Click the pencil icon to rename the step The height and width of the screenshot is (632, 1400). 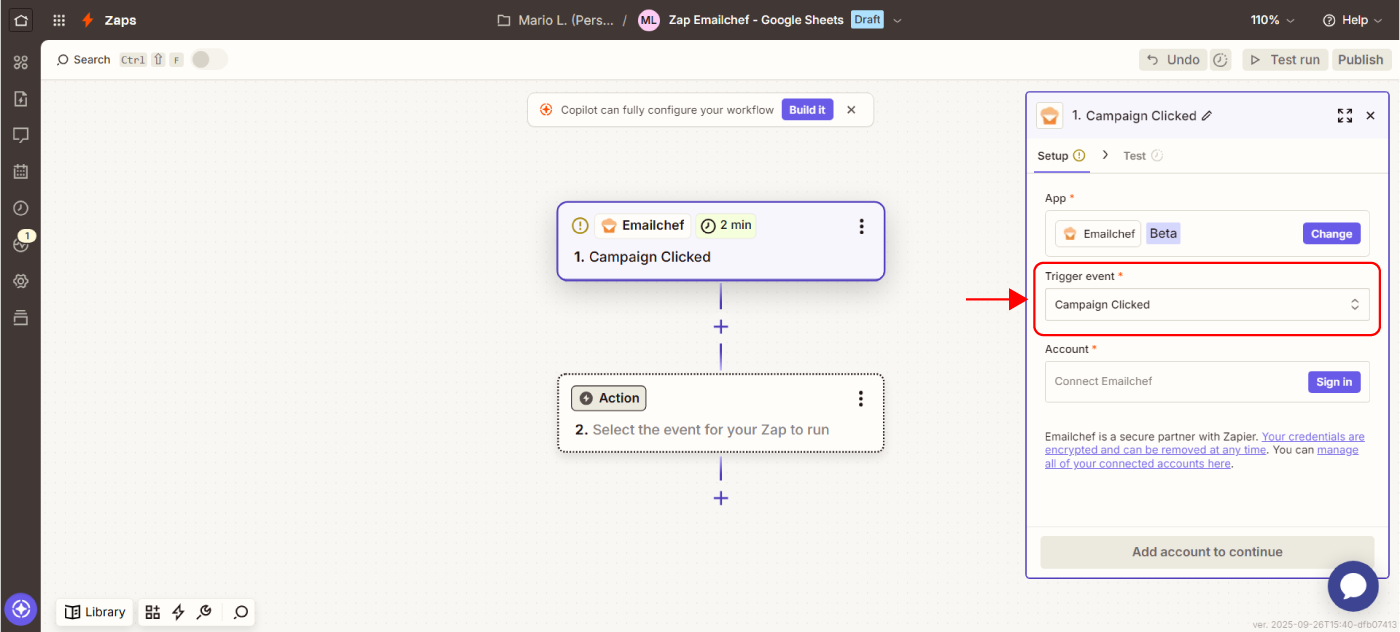(x=1207, y=116)
